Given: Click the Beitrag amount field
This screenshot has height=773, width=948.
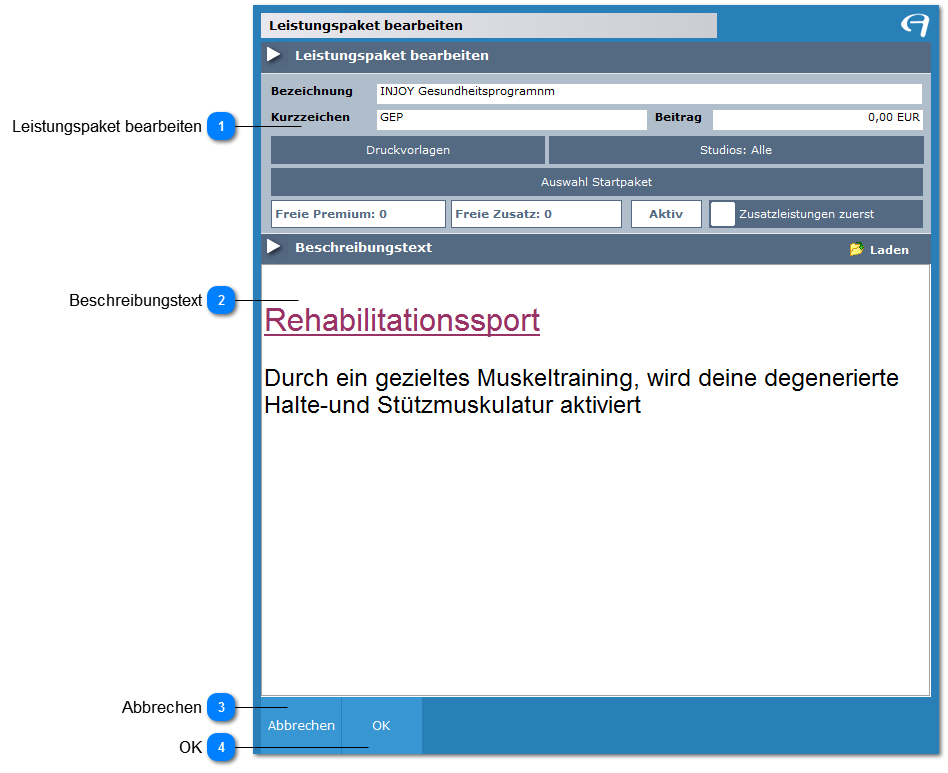Looking at the screenshot, I should [x=817, y=119].
